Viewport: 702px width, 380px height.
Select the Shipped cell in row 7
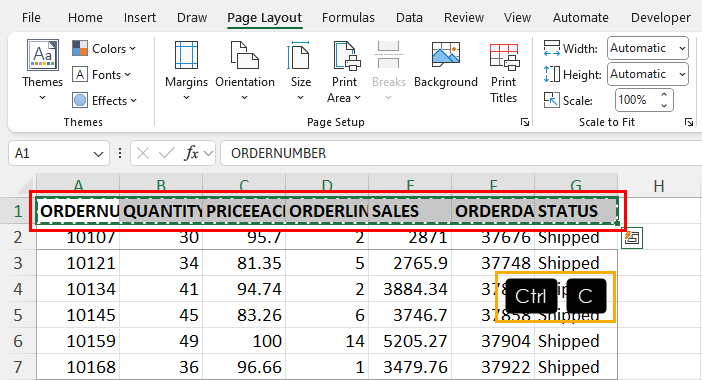[576, 367]
